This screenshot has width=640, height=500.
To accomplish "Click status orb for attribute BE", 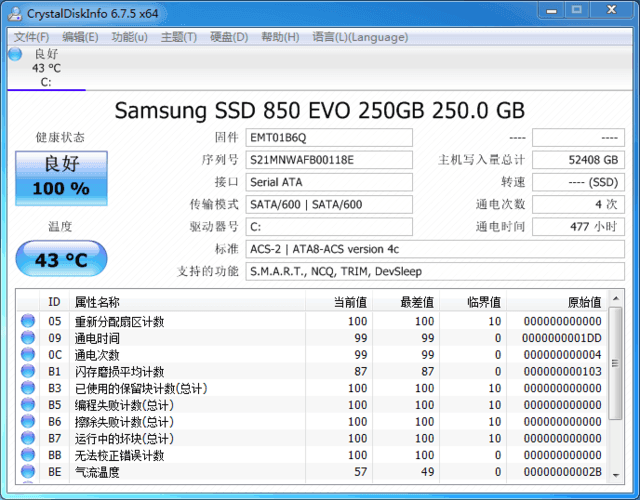I will click(28, 471).
